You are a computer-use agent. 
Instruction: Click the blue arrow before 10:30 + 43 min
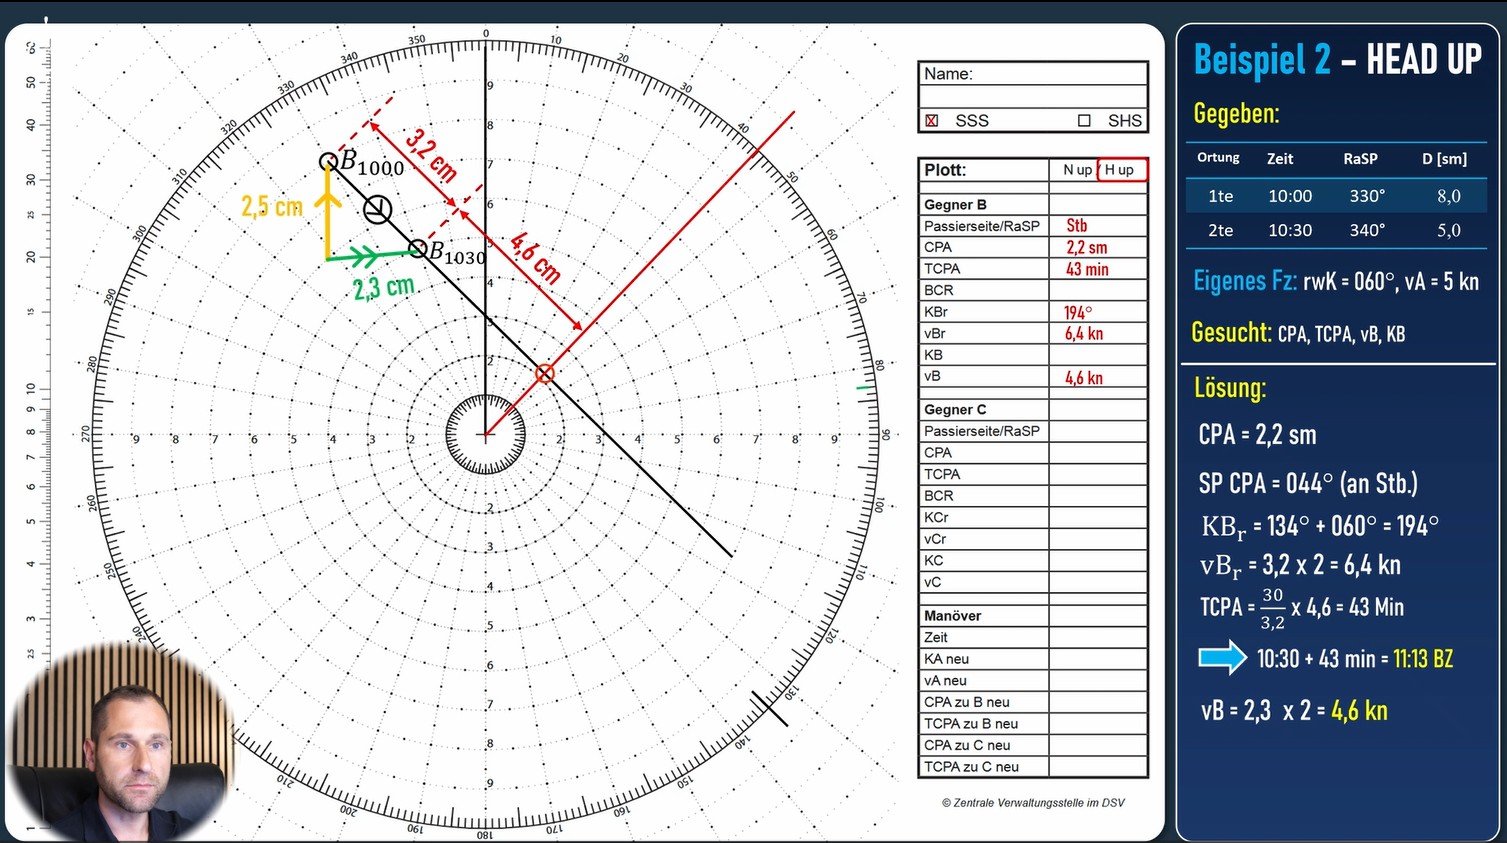(x=1222, y=658)
